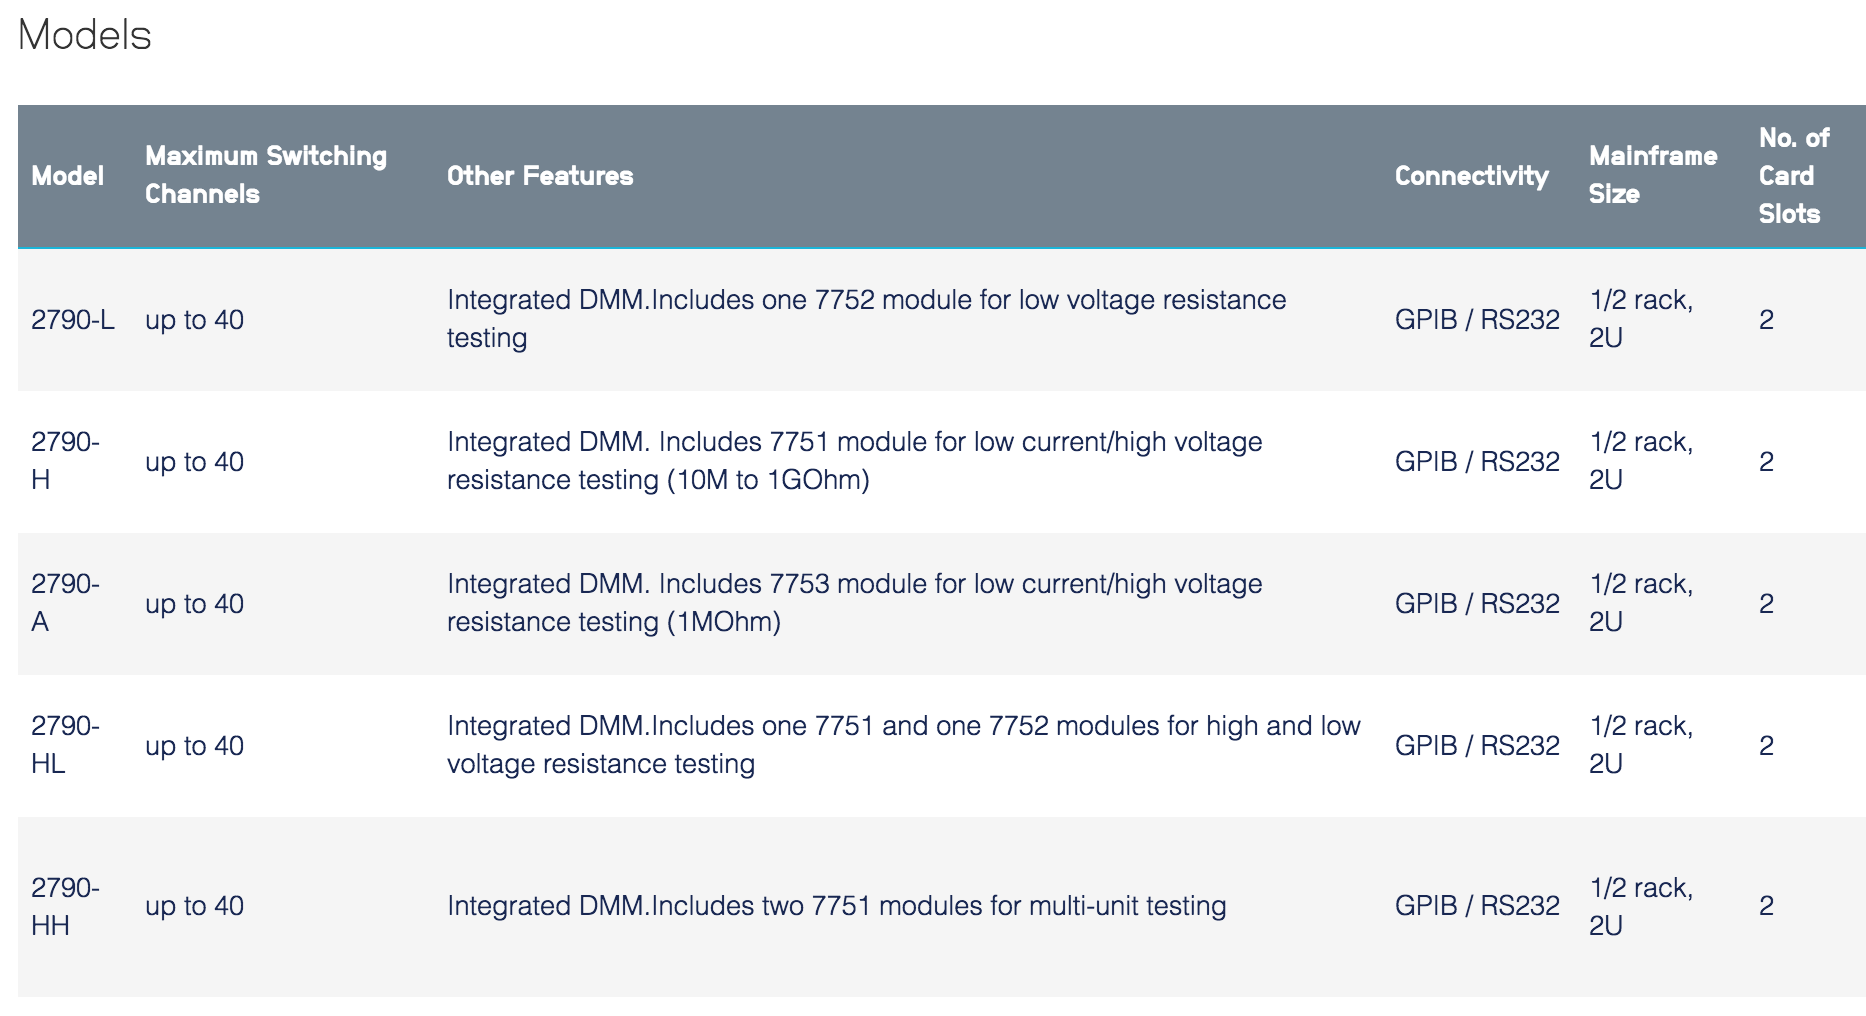Click the Model column header

(x=67, y=176)
